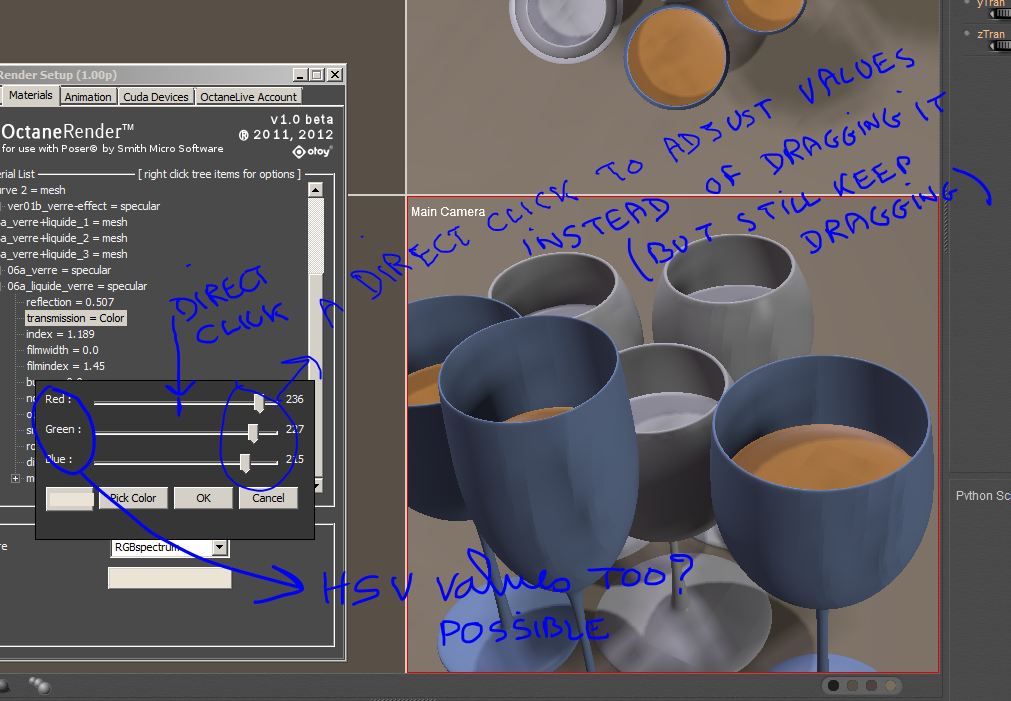Select the filmindex = 1.45 row

[x=65, y=366]
